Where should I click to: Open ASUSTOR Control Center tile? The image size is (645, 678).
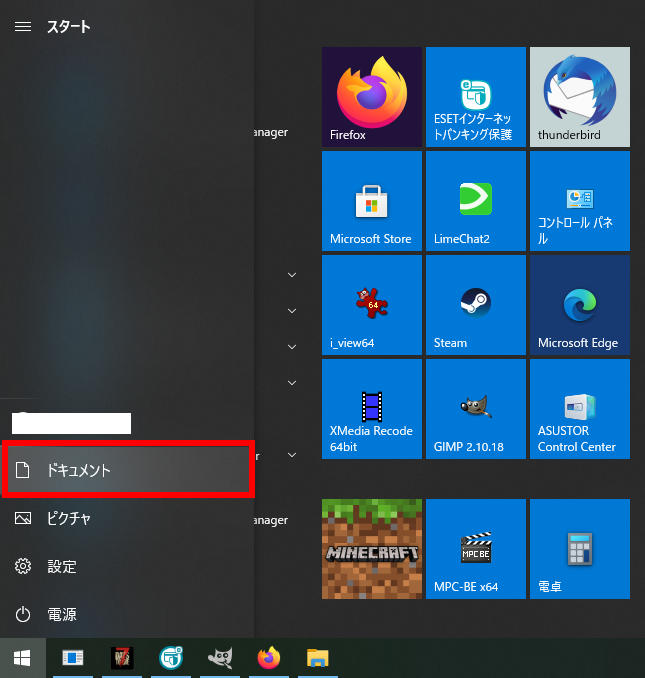click(x=580, y=409)
